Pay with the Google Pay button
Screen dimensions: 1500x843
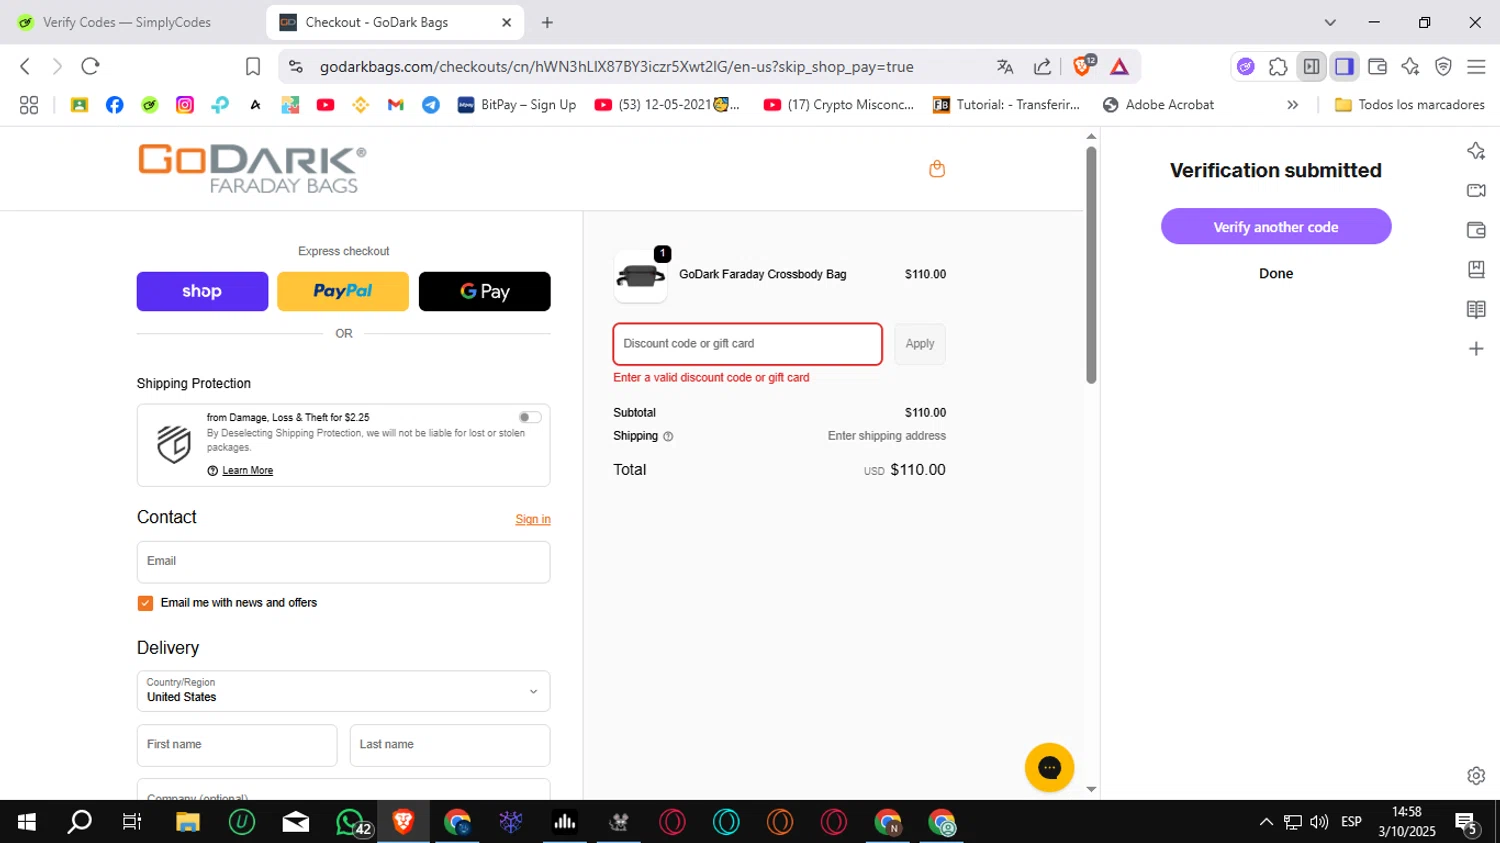point(484,291)
